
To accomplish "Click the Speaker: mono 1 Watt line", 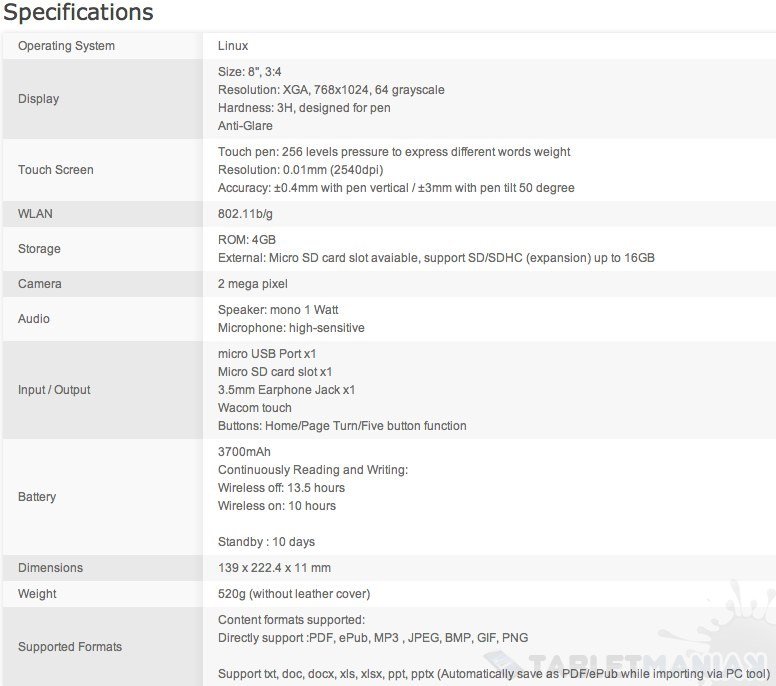I will 278,310.
